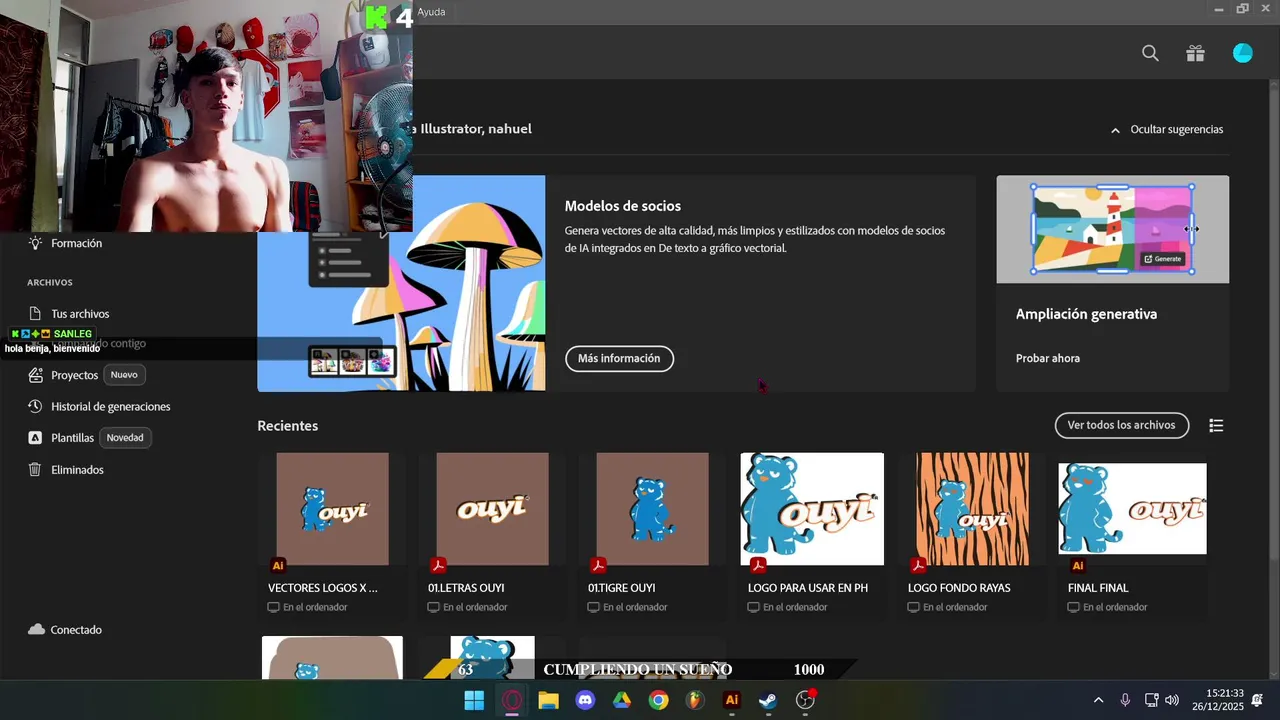Open File Explorer from taskbar
Image resolution: width=1280 pixels, height=720 pixels.
(x=548, y=700)
